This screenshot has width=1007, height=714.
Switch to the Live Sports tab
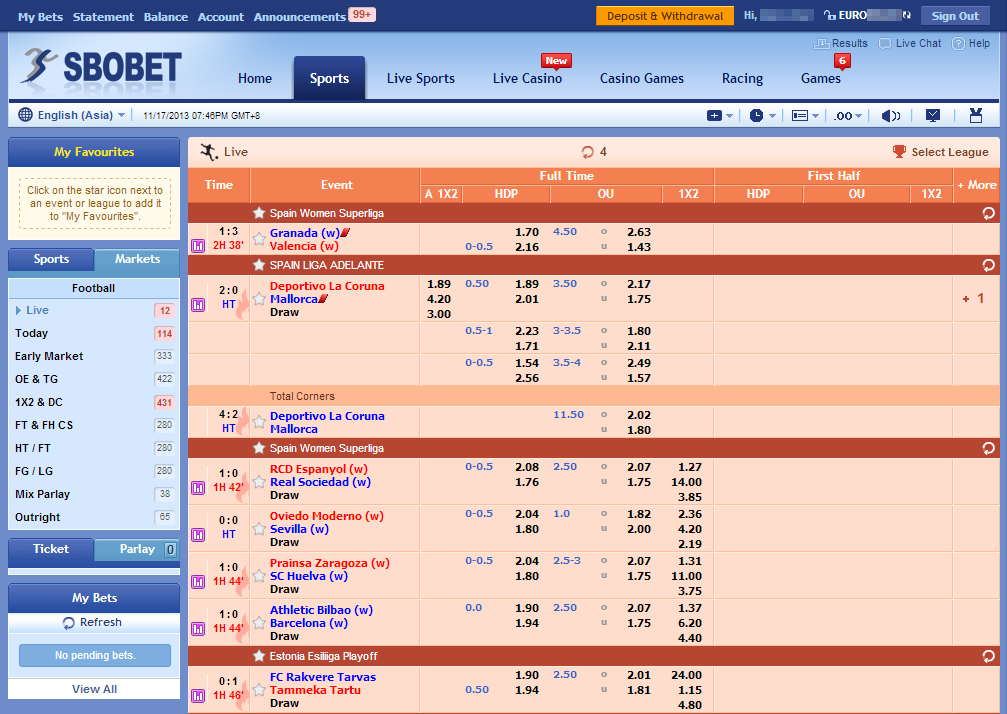click(x=420, y=77)
